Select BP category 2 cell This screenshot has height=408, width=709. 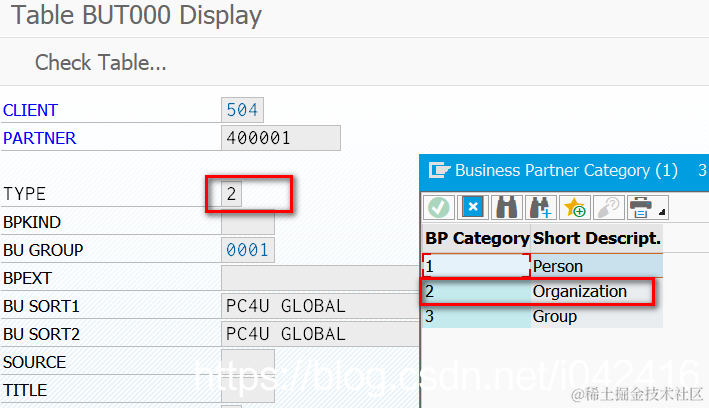point(477,291)
